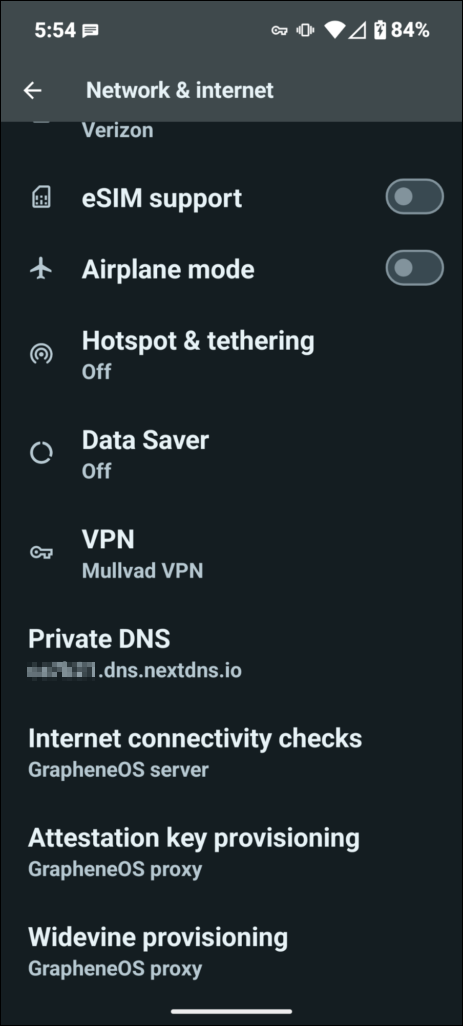Image resolution: width=463 pixels, height=1026 pixels.
Task: Open Hotspot & tethering settings
Action: (x=232, y=354)
